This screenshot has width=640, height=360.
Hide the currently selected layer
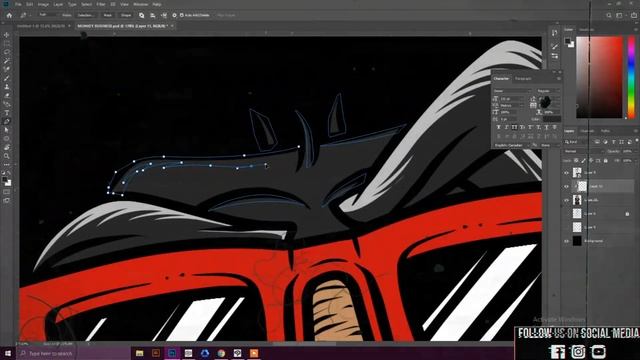click(x=566, y=187)
